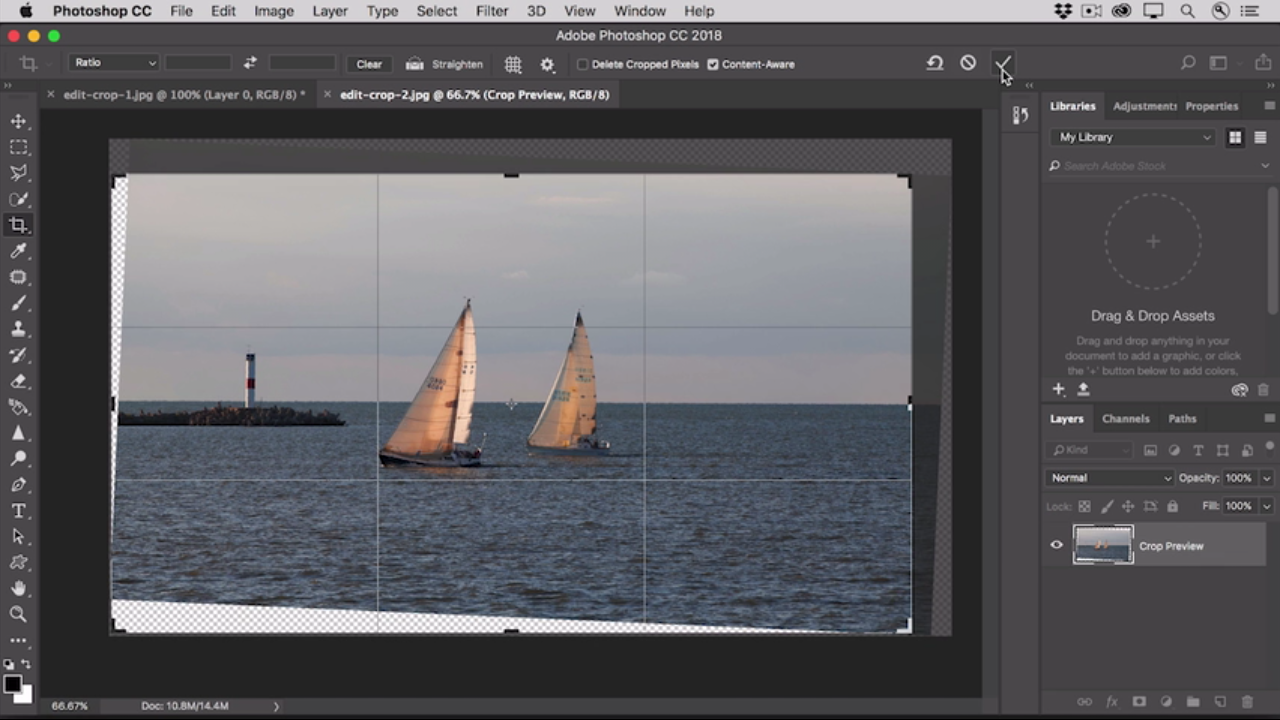Select the Eyedropper tool
This screenshot has width=1280, height=720.
click(19, 251)
